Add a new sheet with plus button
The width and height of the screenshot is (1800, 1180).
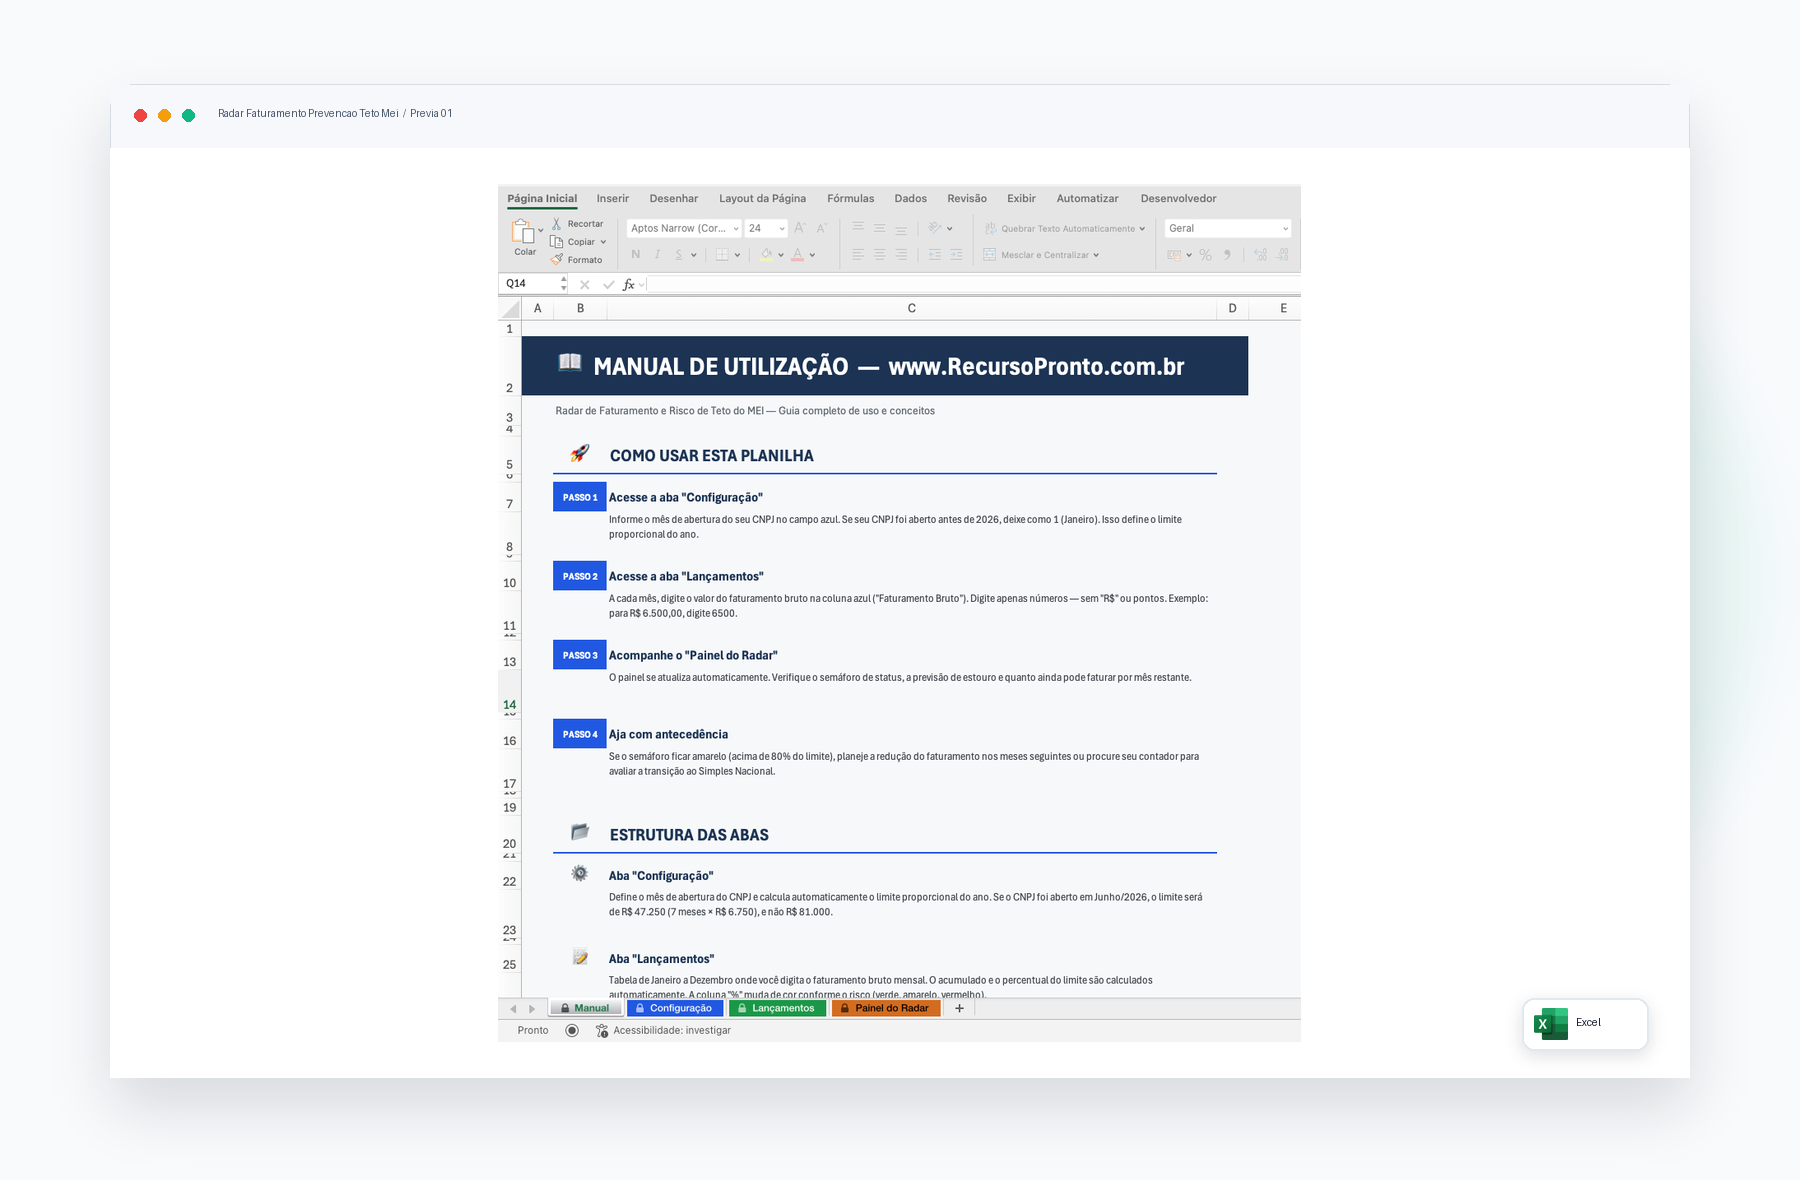point(959,1008)
